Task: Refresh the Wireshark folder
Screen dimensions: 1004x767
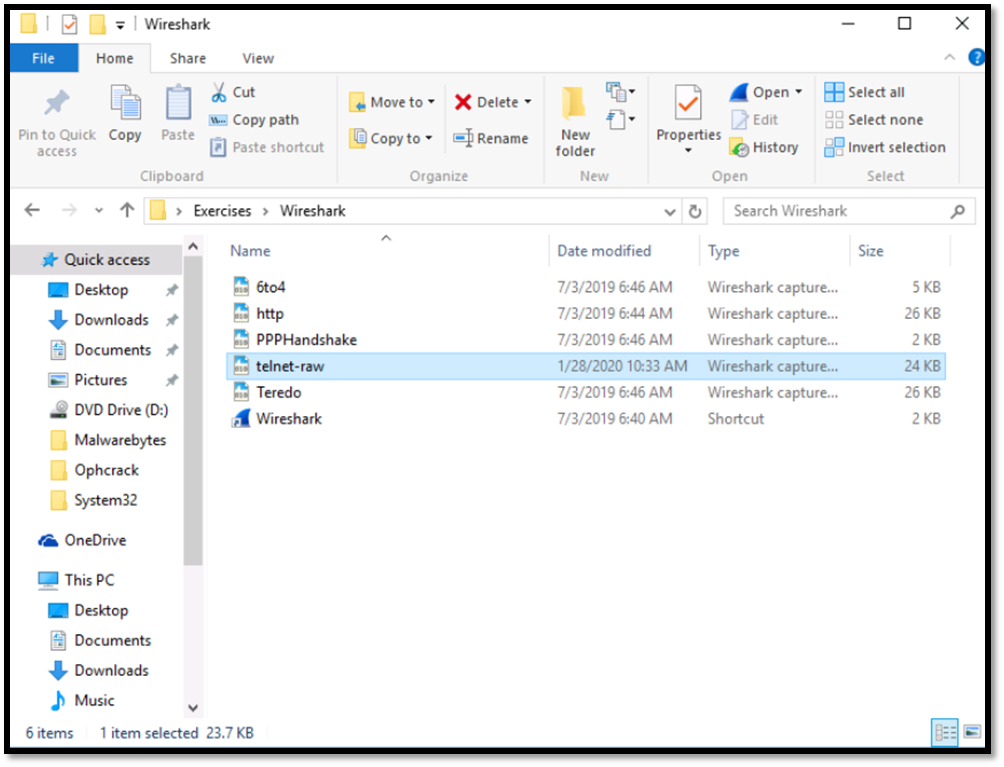Action: pyautogui.click(x=695, y=211)
